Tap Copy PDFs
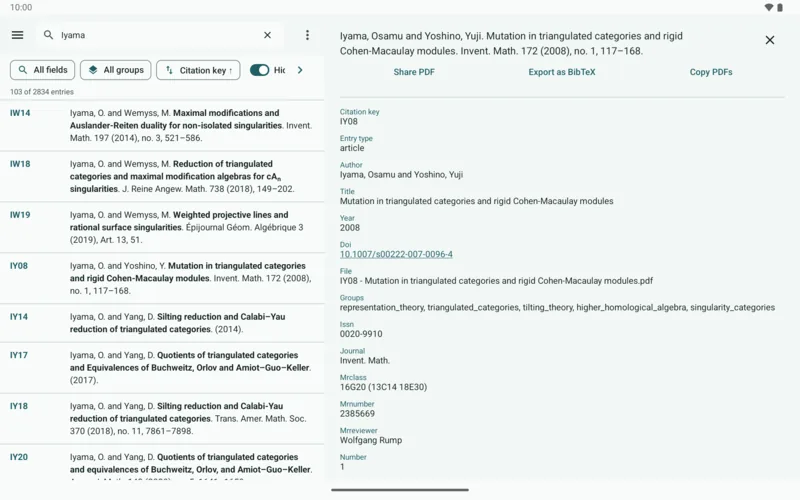 [711, 72]
